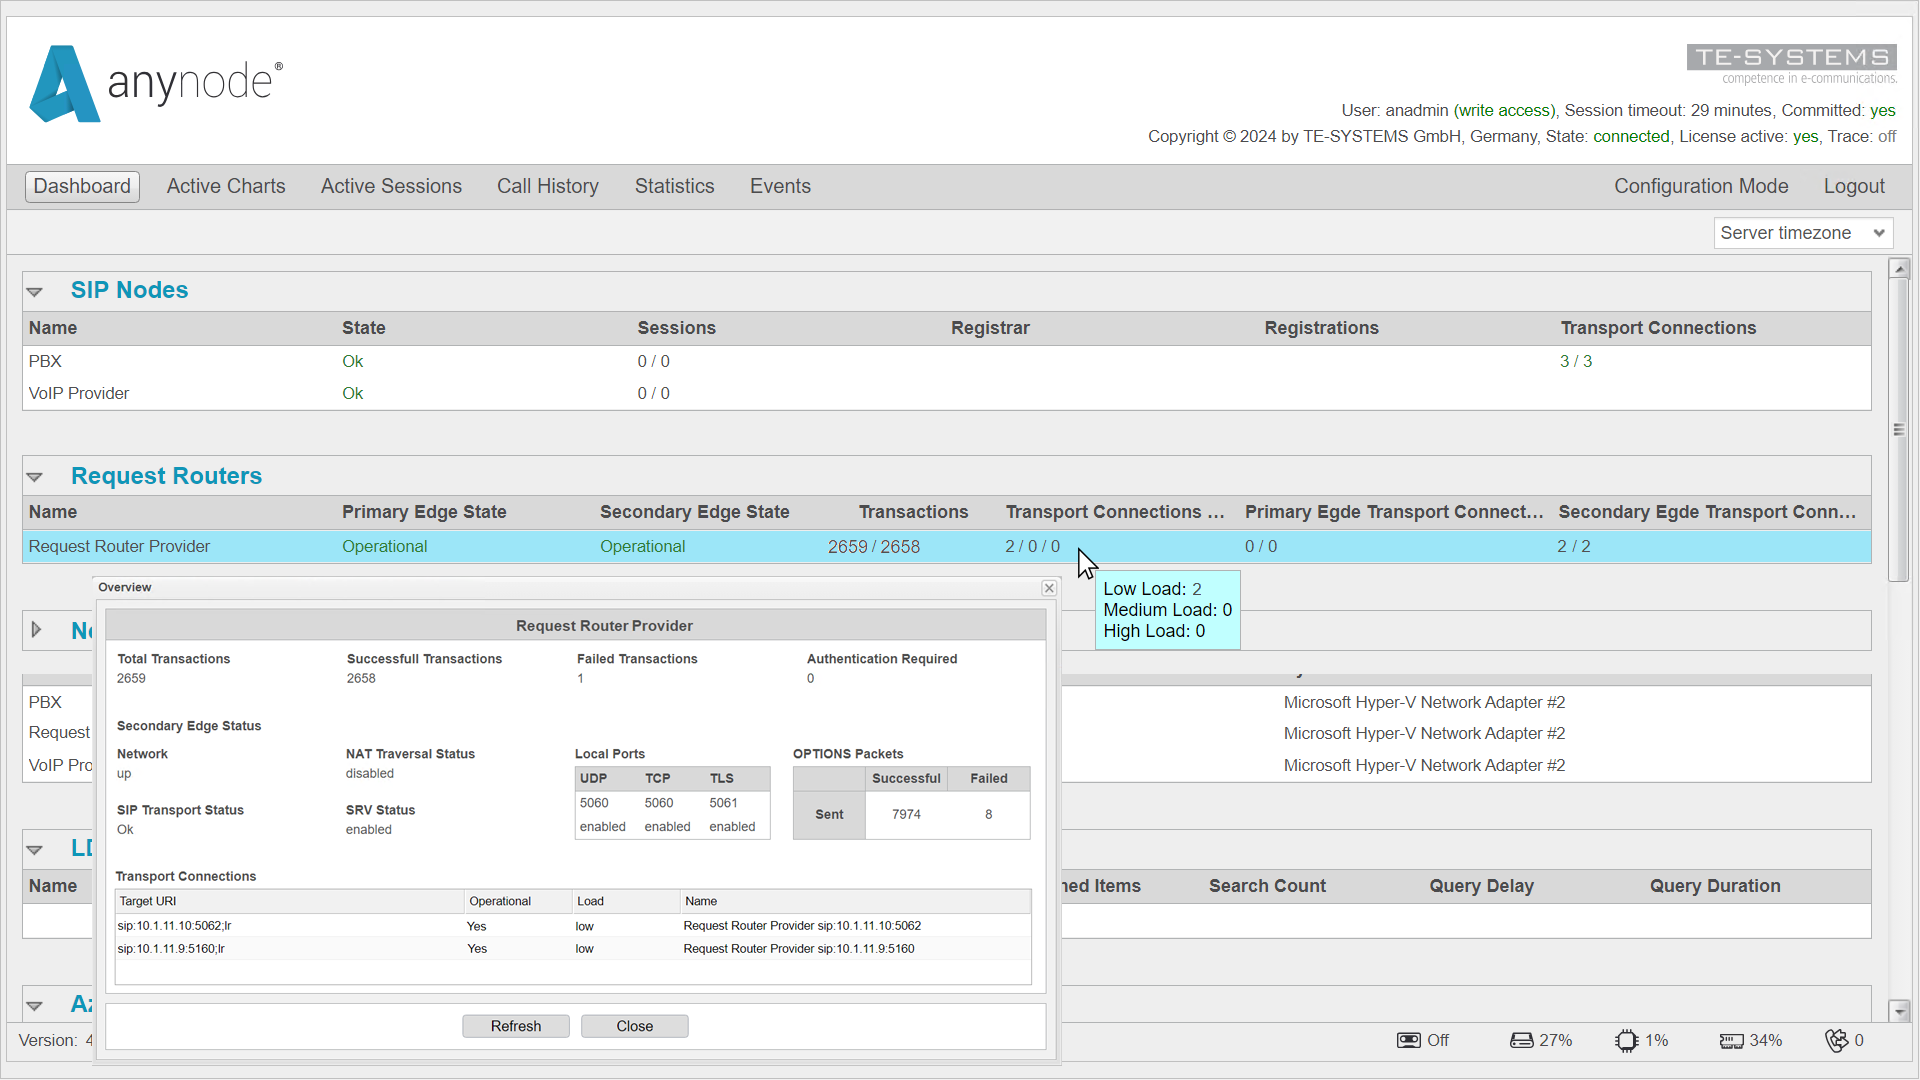Click the Close button in Overview

pos(635,1026)
